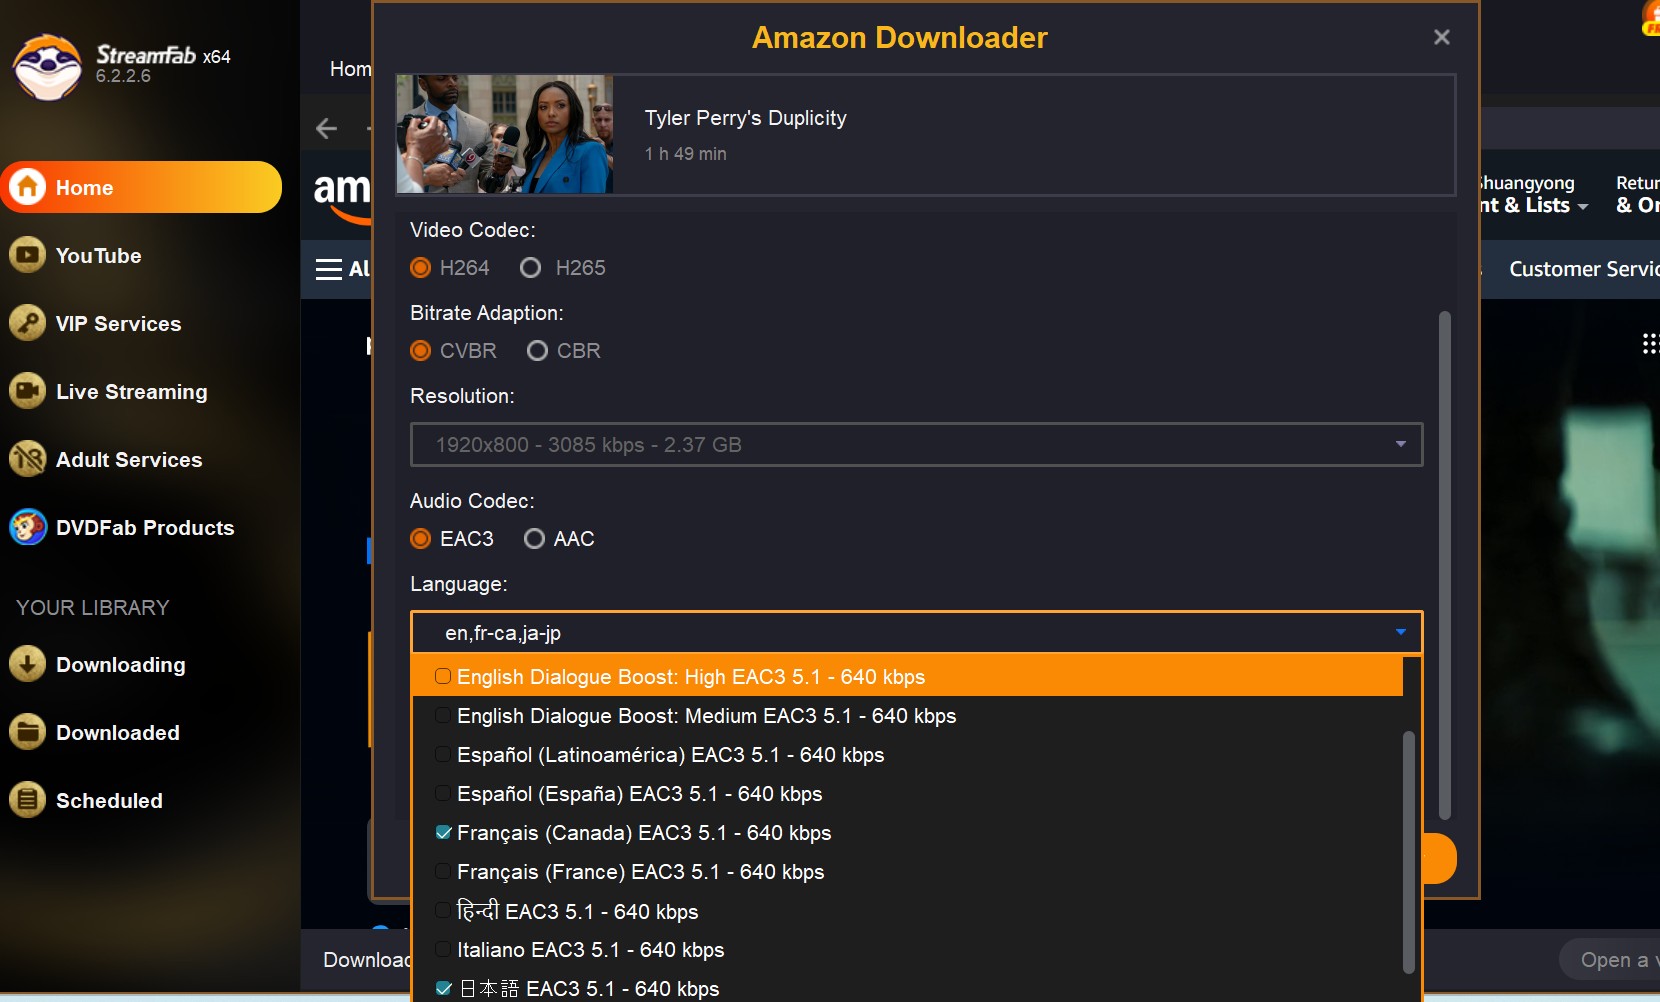Screen dimensions: 1660x1002
Task: Collapse the Language dropdown arrow
Action: coord(1400,632)
